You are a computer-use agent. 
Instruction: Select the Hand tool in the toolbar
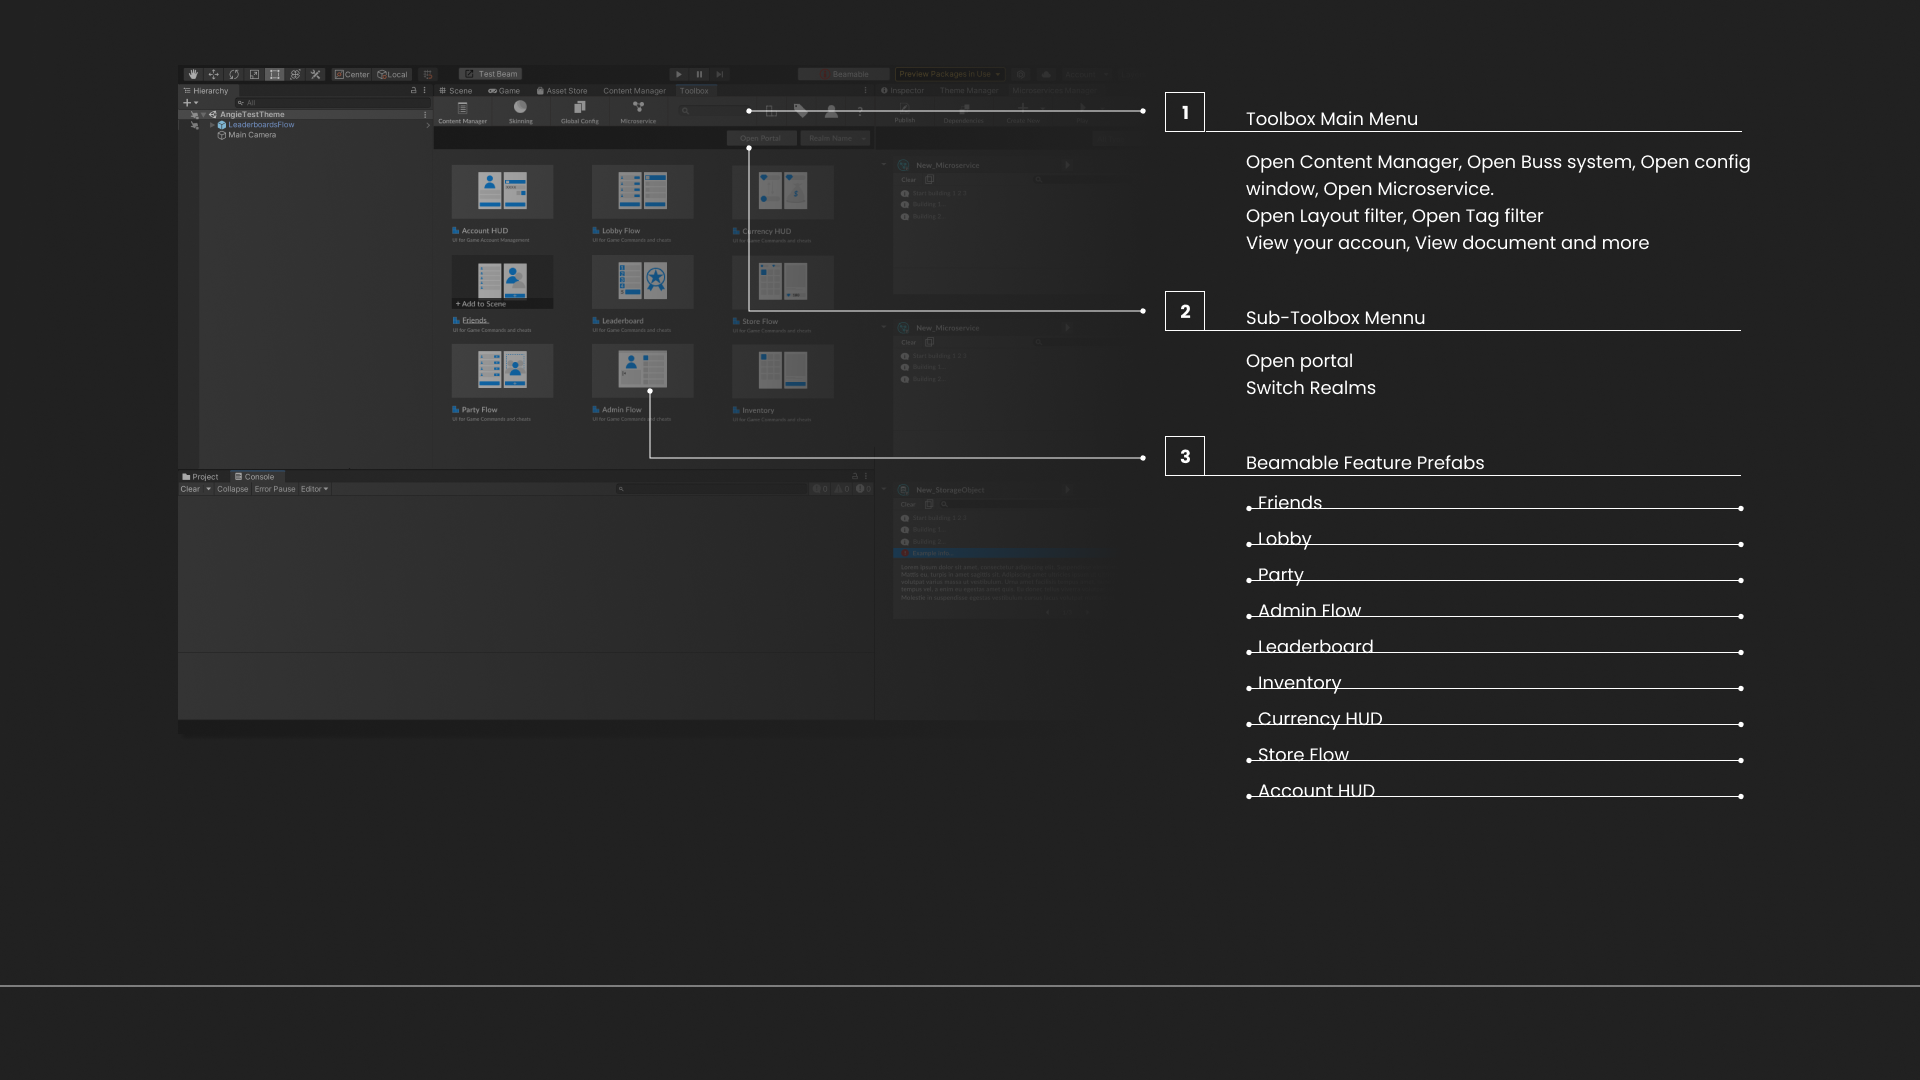(193, 74)
